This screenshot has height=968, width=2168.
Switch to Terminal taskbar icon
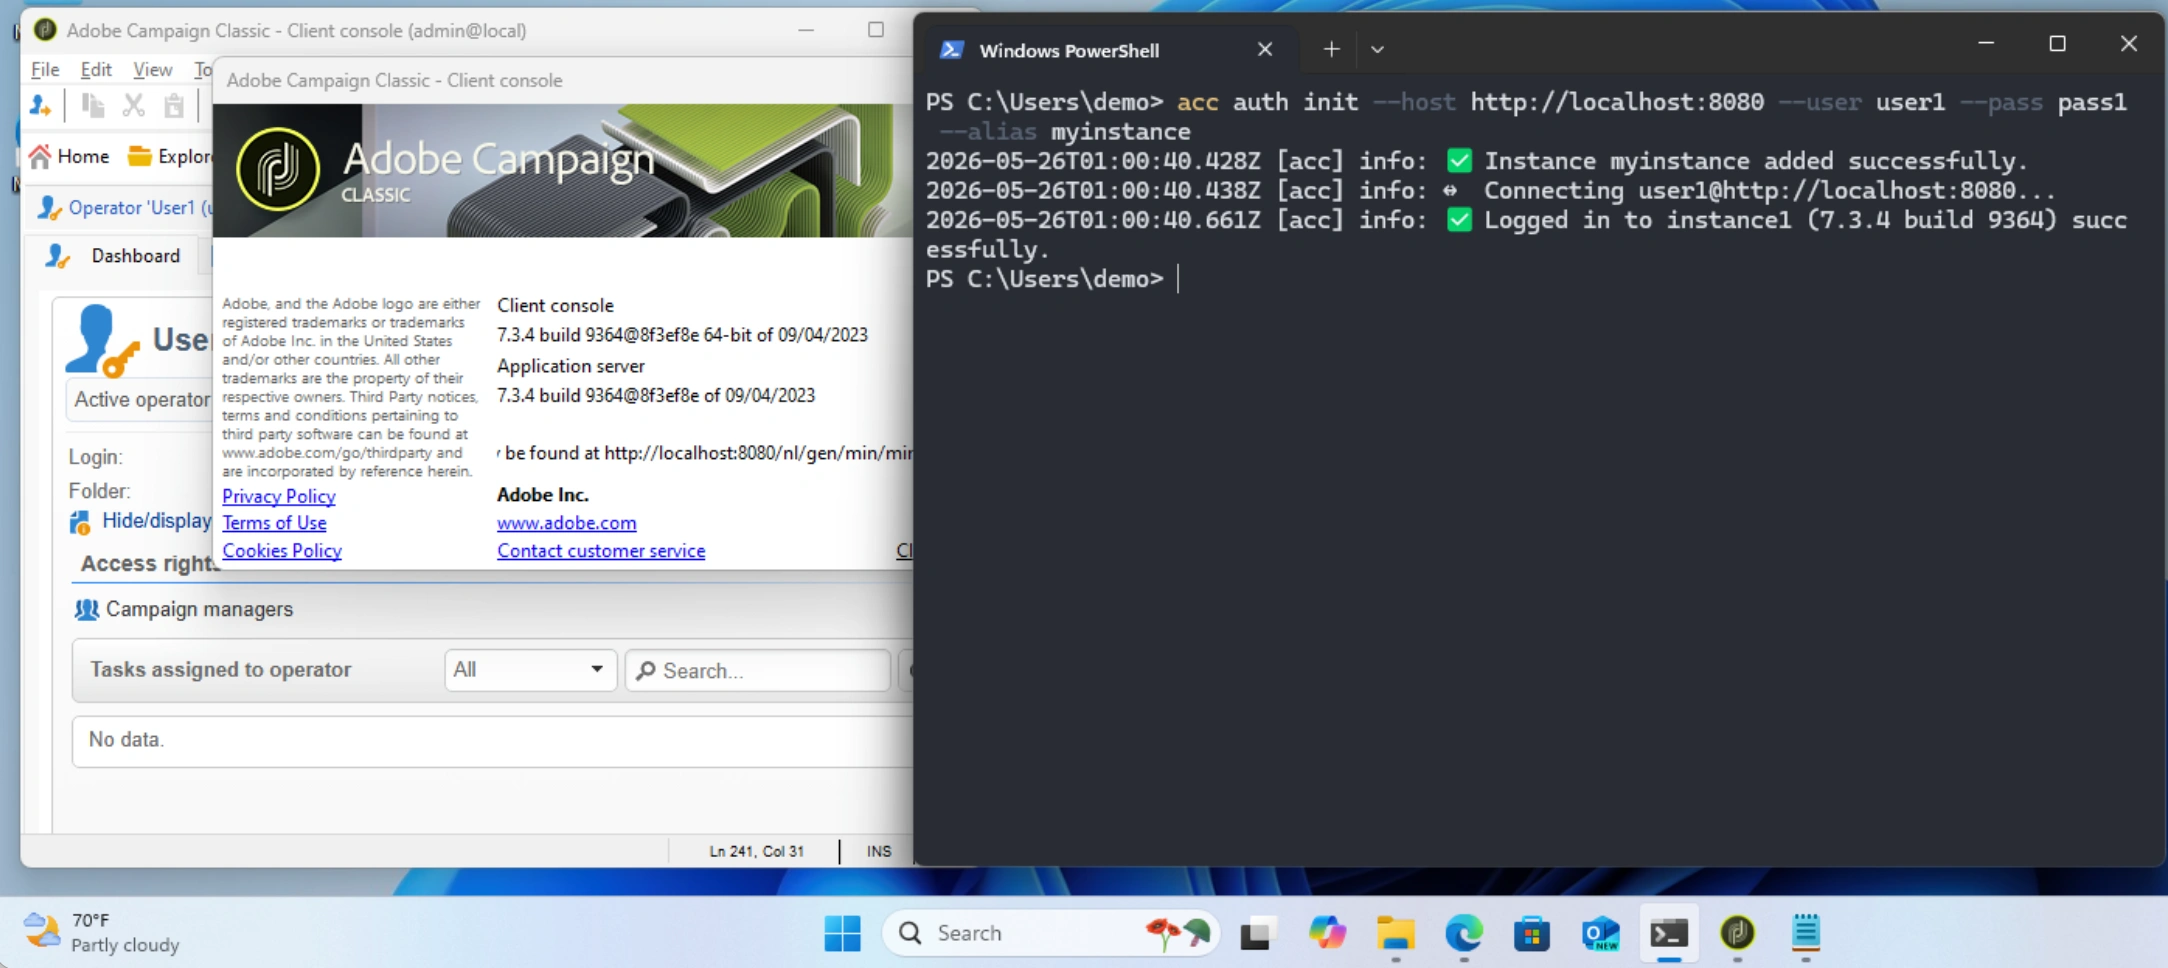[1669, 934]
